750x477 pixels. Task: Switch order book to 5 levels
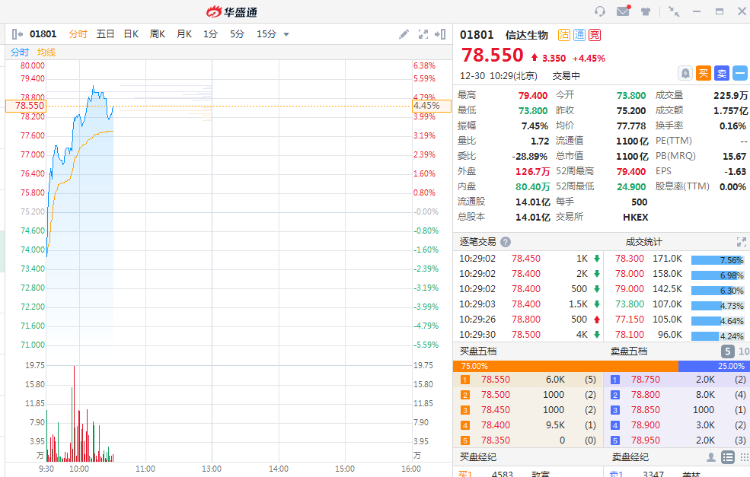pos(728,351)
